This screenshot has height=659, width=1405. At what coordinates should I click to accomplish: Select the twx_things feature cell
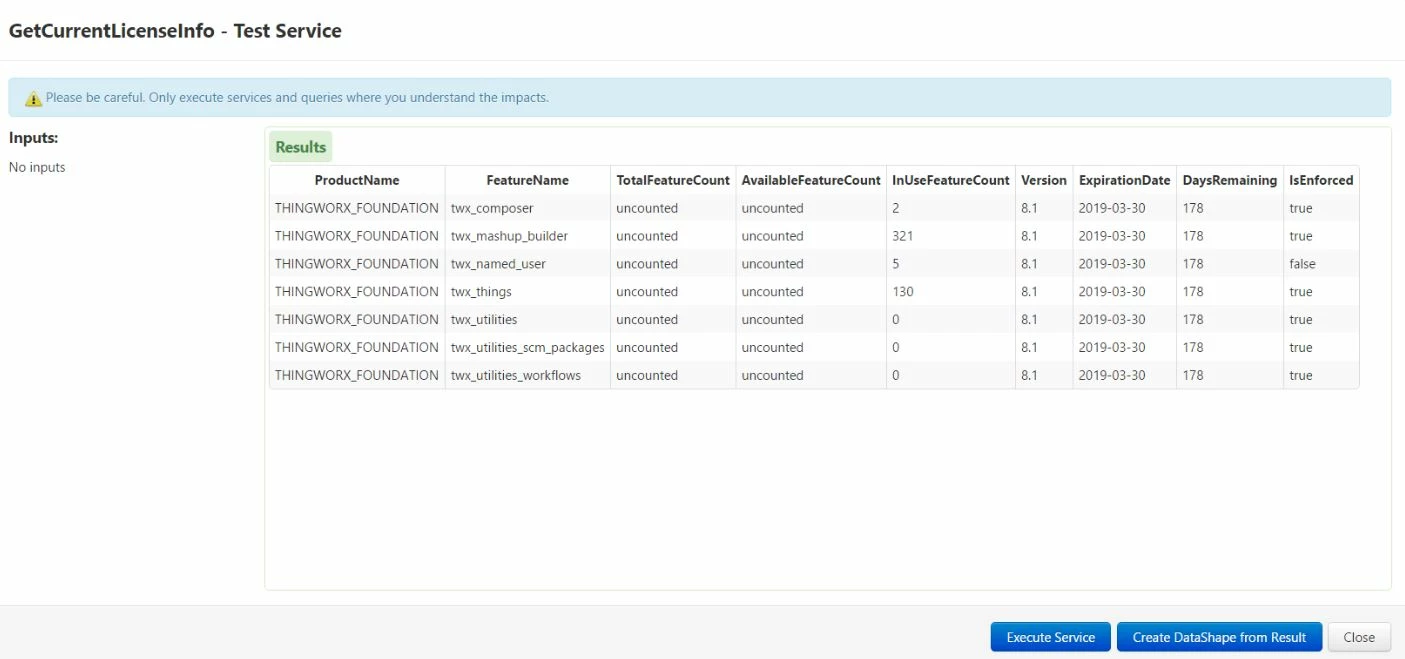point(528,292)
